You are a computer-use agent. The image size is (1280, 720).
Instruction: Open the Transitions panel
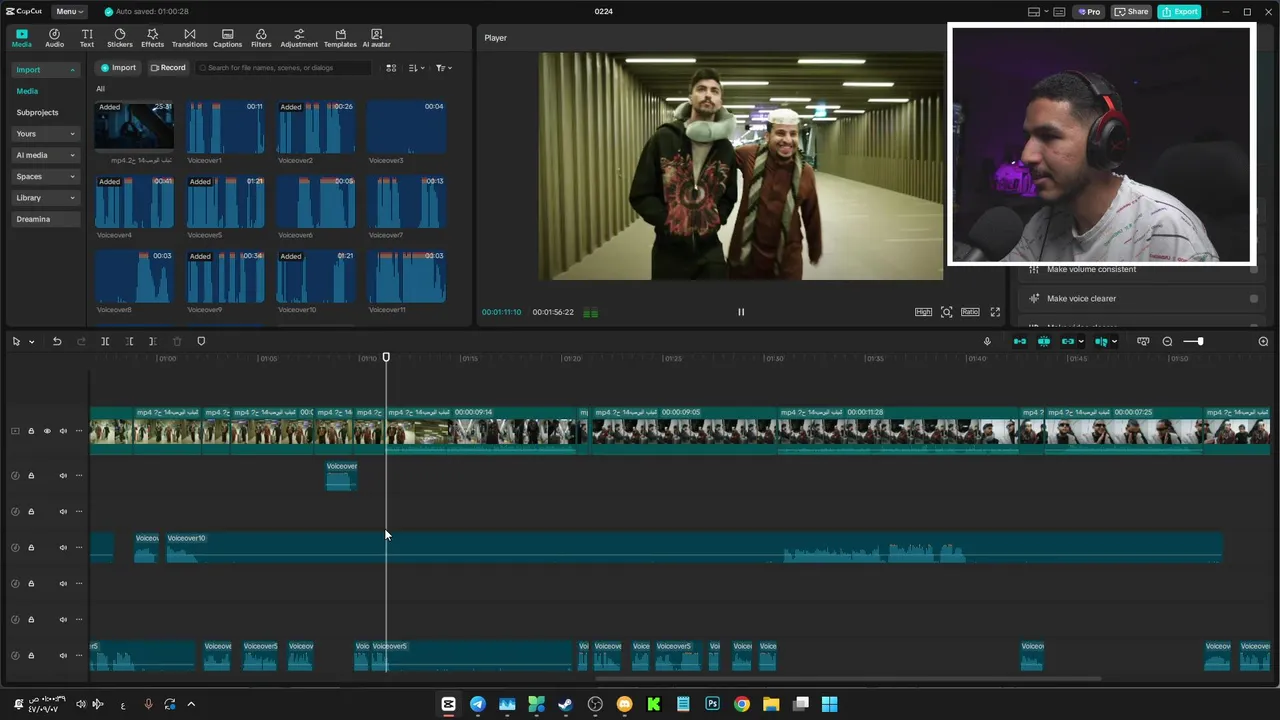189,38
